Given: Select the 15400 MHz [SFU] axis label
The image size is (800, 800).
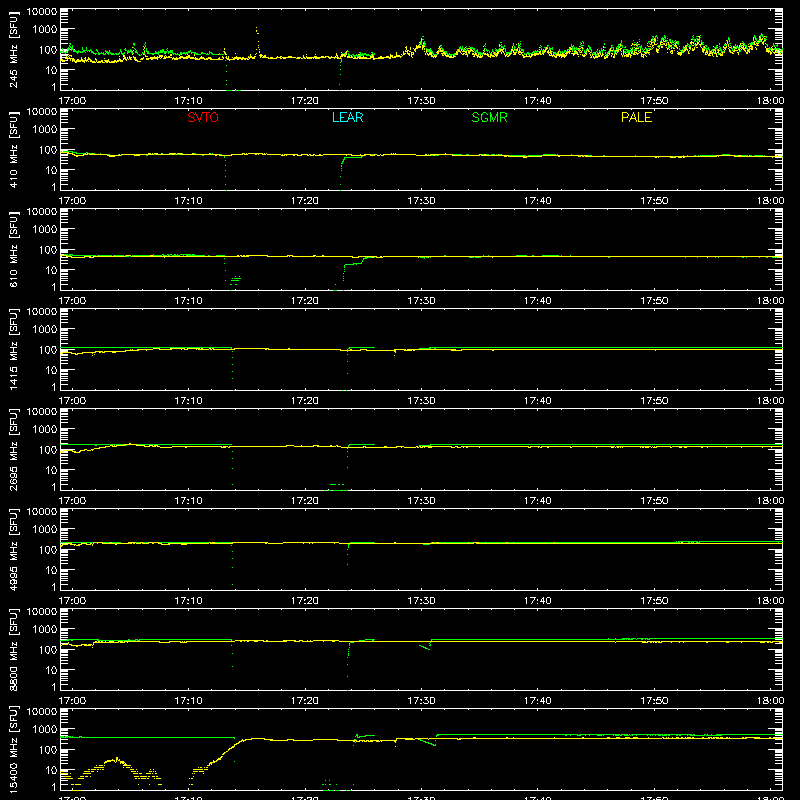Looking at the screenshot, I should pos(14,749).
